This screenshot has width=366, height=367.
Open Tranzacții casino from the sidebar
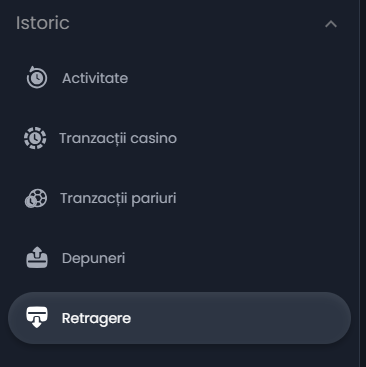click(118, 138)
